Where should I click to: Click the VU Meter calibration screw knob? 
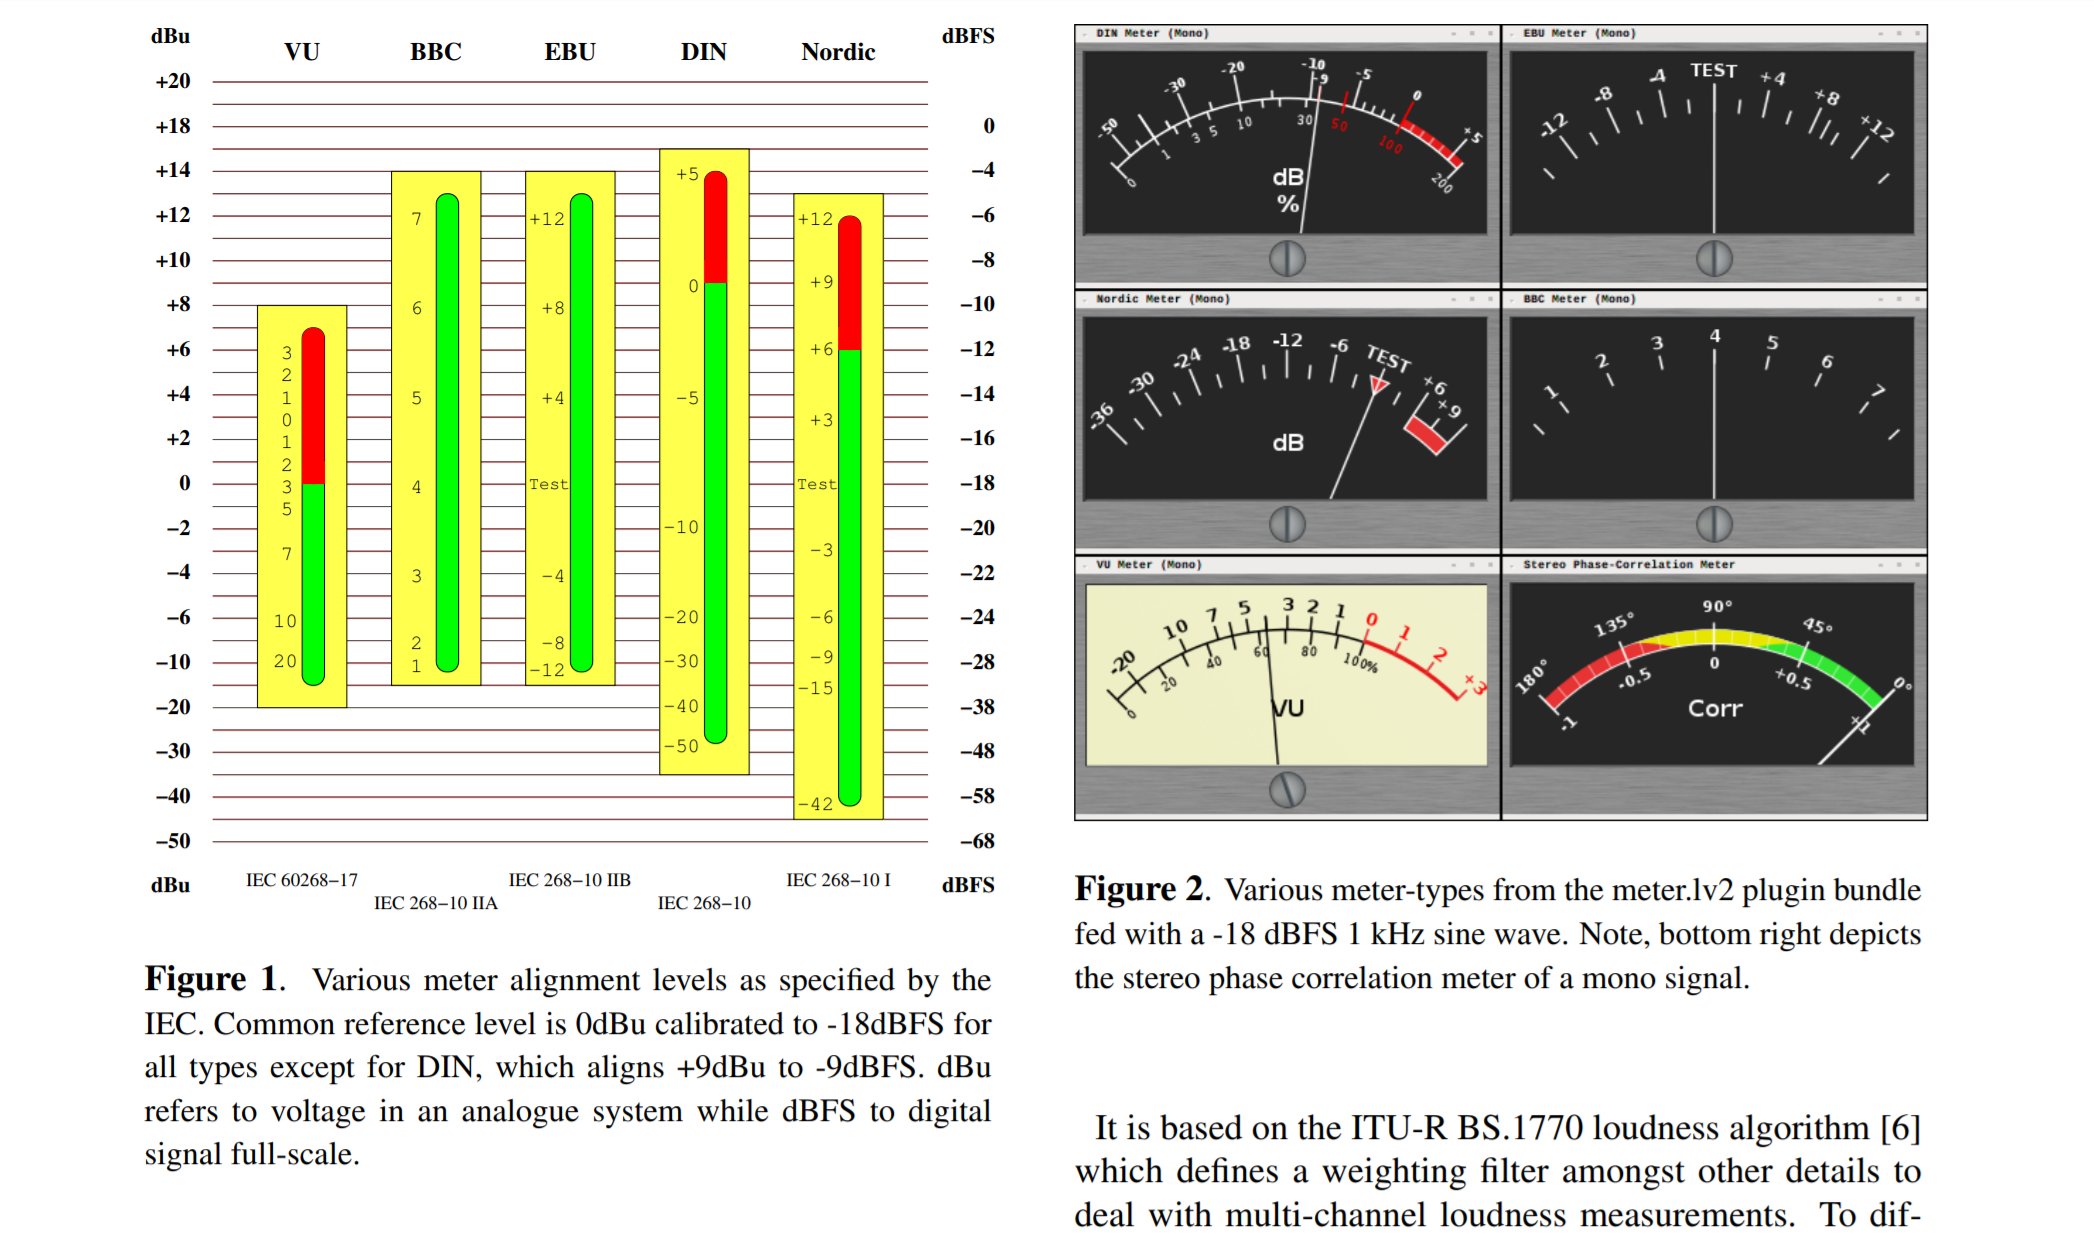[x=1287, y=790]
